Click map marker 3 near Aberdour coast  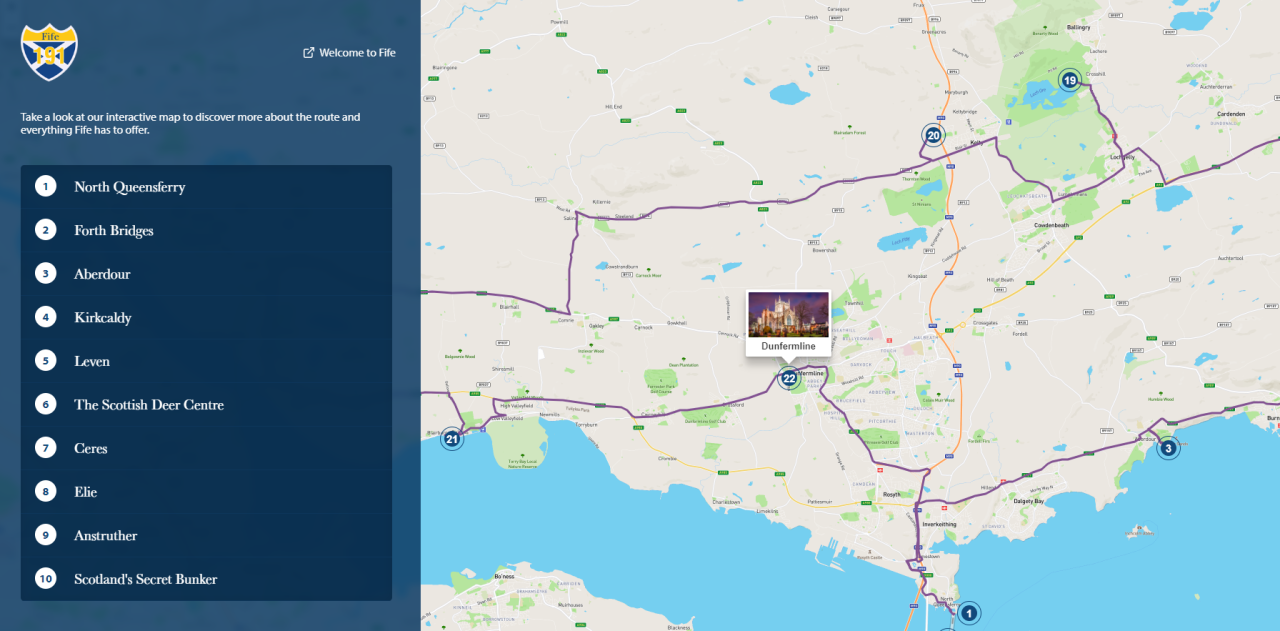click(1167, 448)
